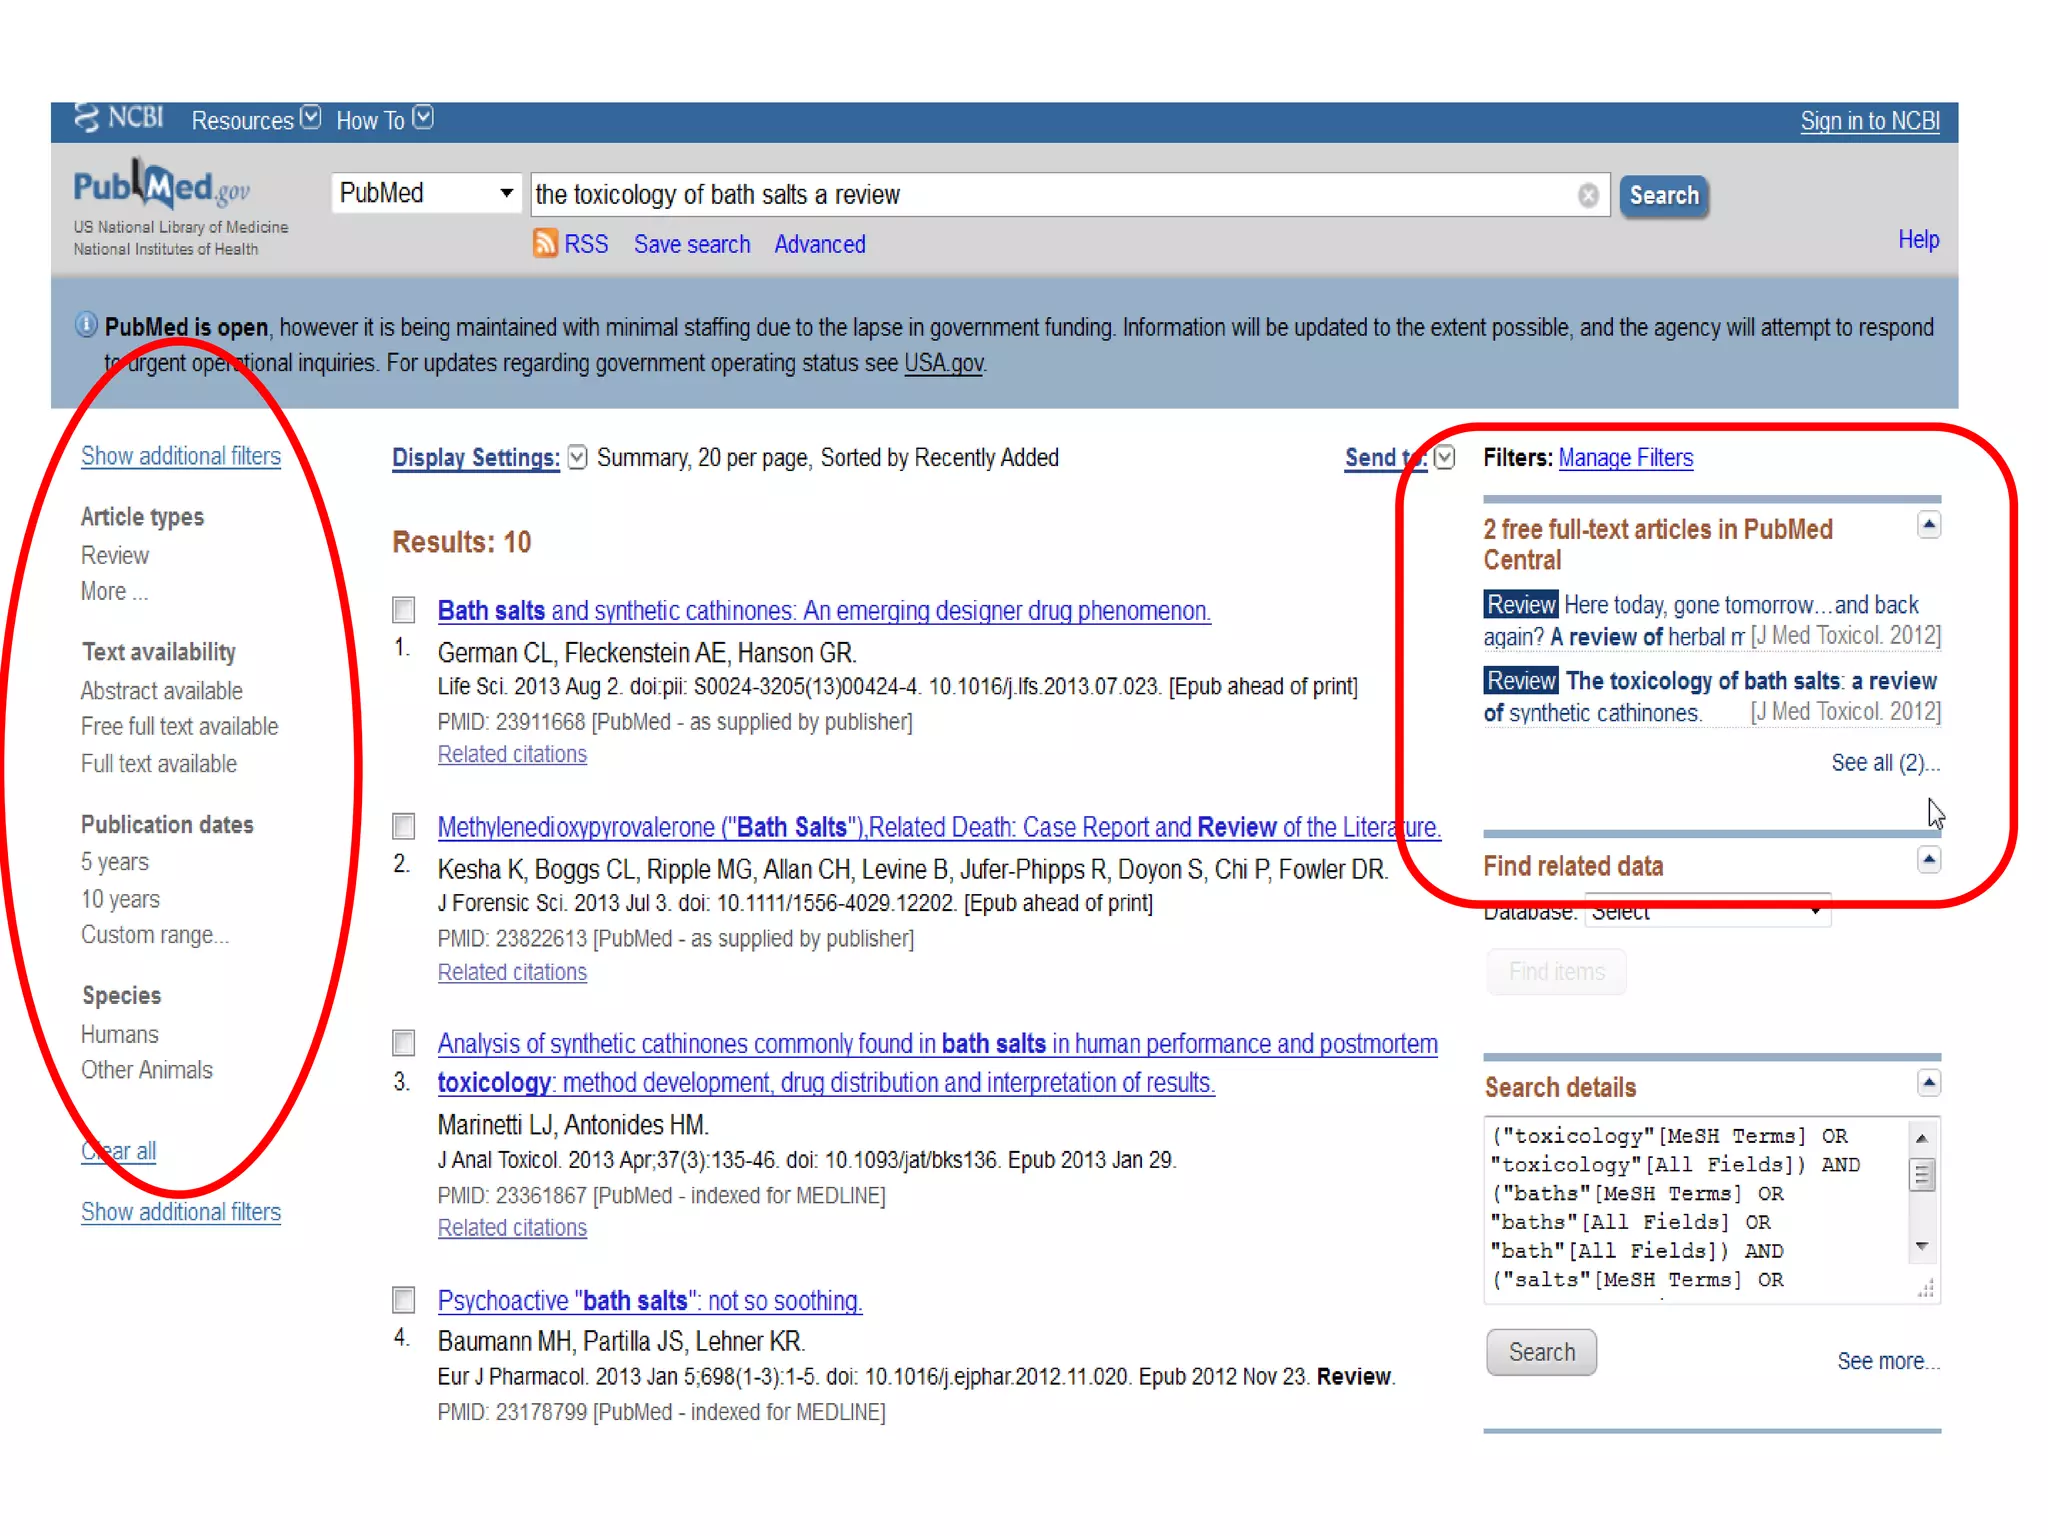Check the box for result 1
2048x1536 pixels.
[x=404, y=609]
